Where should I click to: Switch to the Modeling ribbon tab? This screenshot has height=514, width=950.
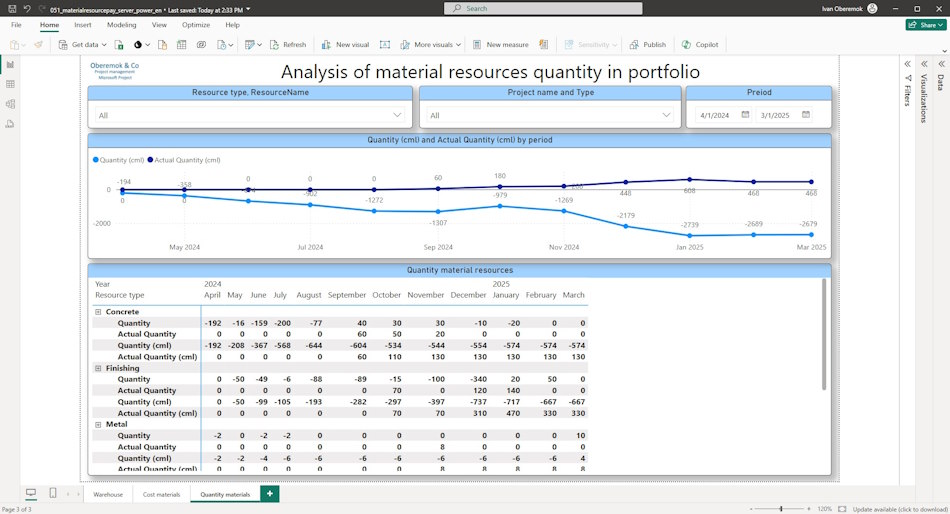coord(122,25)
